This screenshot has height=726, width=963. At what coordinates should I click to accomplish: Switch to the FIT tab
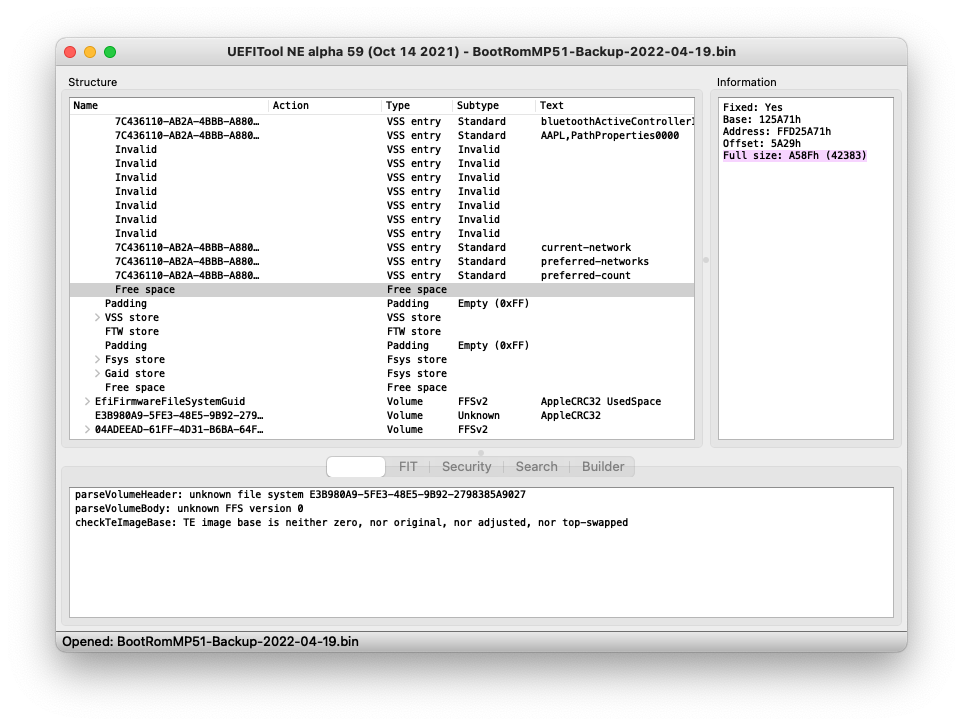[x=408, y=467]
